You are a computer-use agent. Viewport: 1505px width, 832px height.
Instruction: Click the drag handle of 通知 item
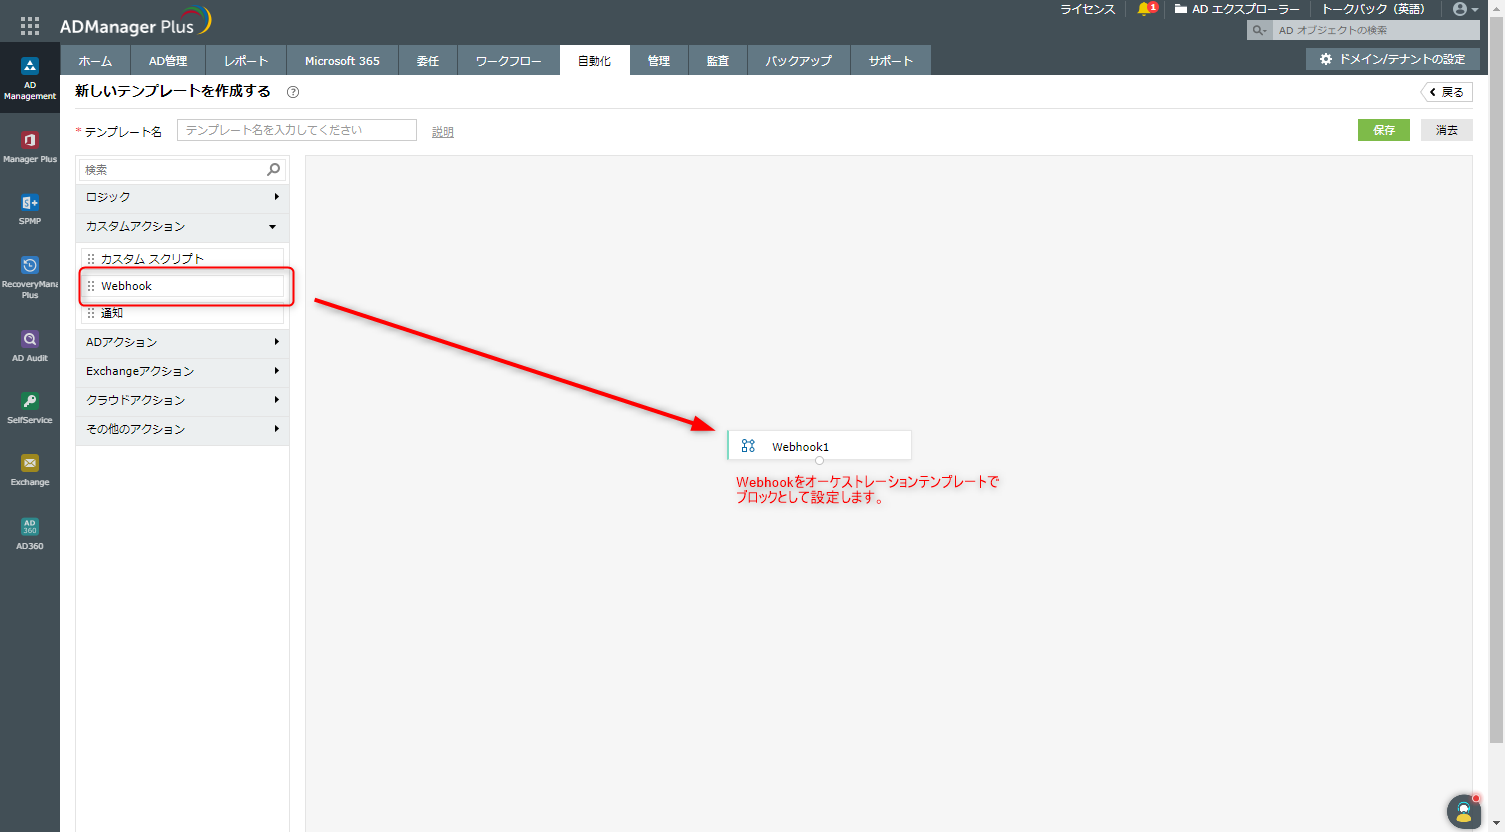tap(91, 313)
